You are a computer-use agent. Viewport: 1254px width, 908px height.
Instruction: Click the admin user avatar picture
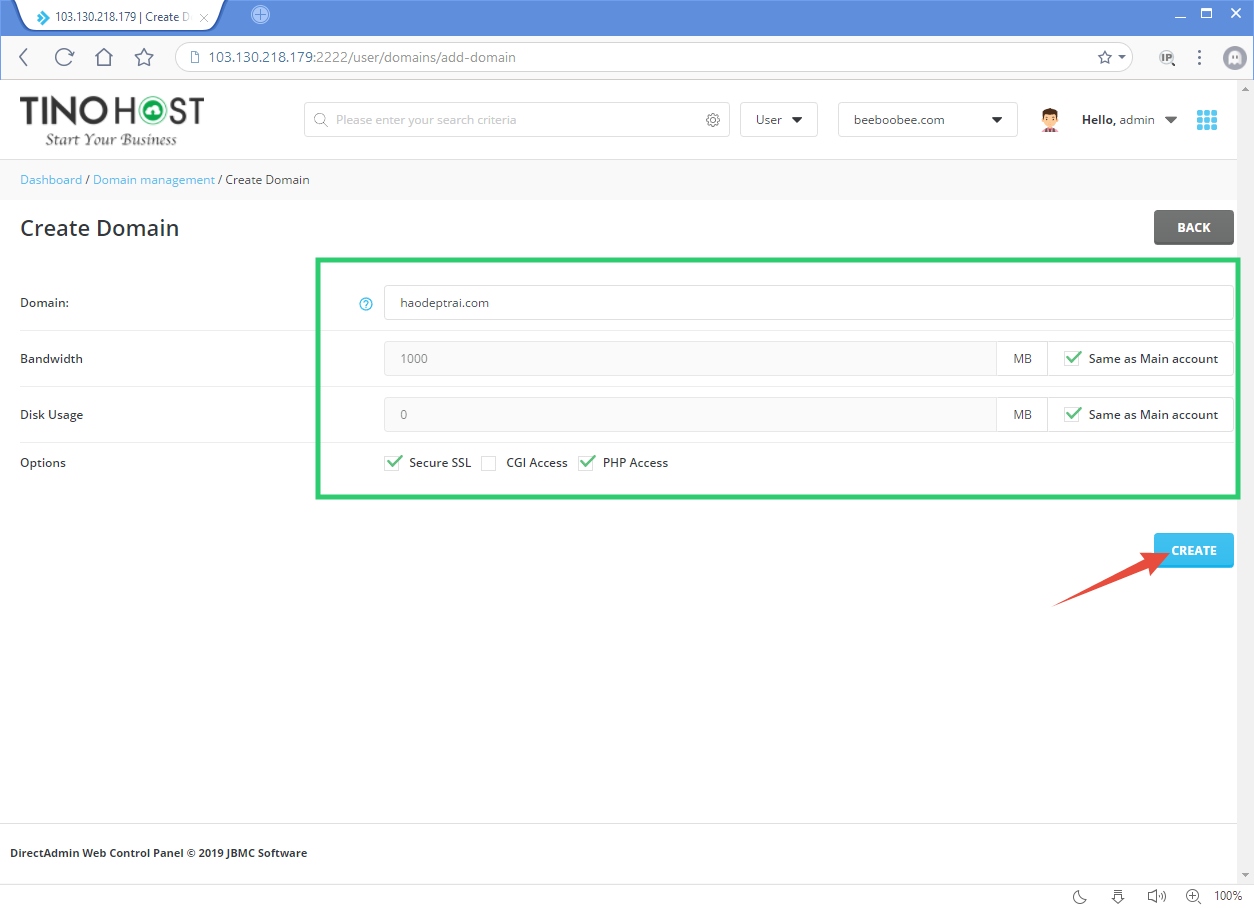click(1049, 119)
